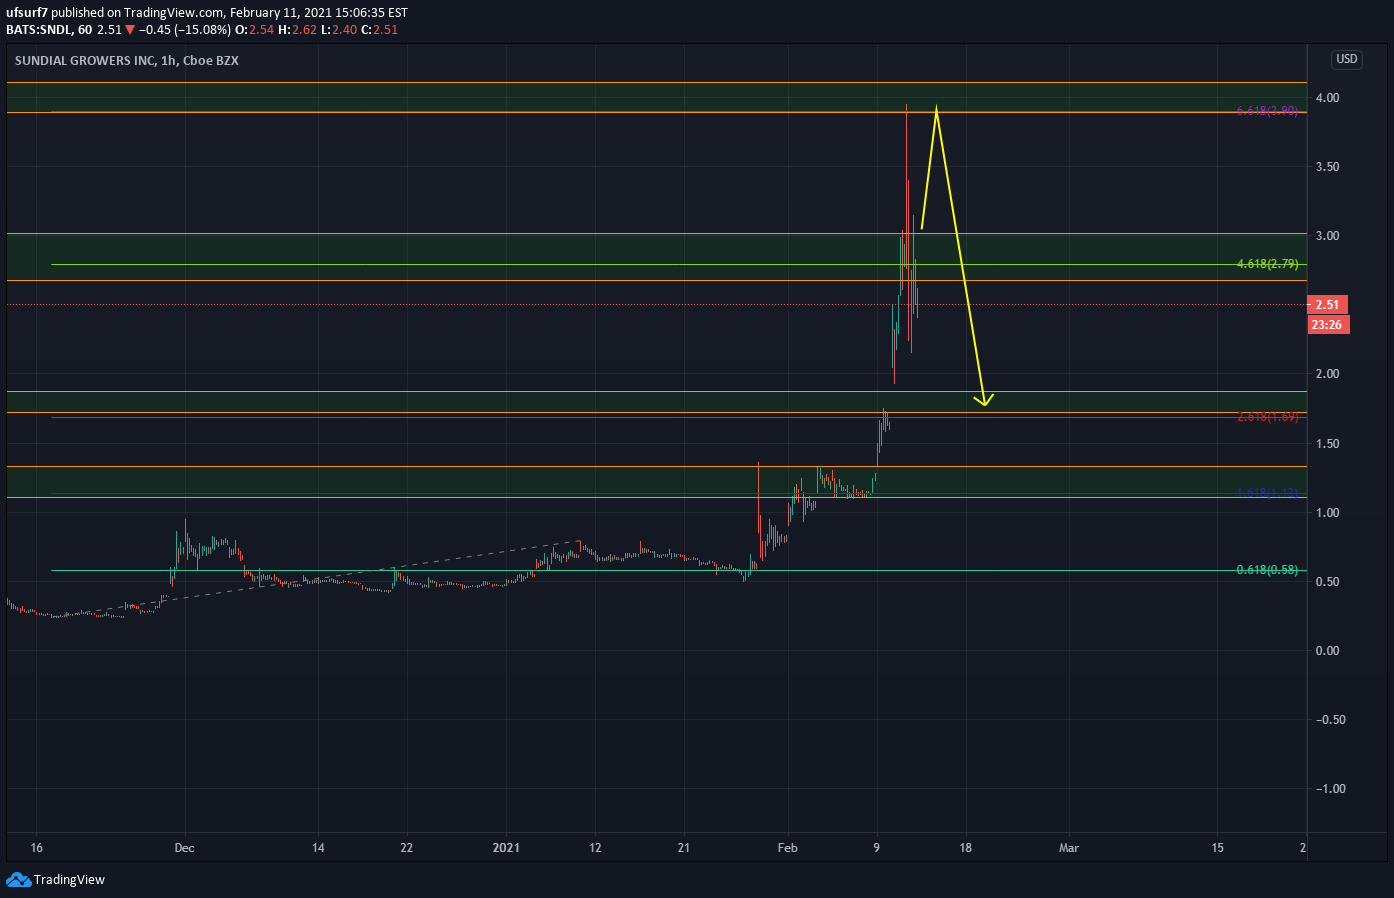This screenshot has width=1394, height=898.
Task: Select the 0.618(0.58) Fibonacci level label
Action: click(x=1267, y=570)
